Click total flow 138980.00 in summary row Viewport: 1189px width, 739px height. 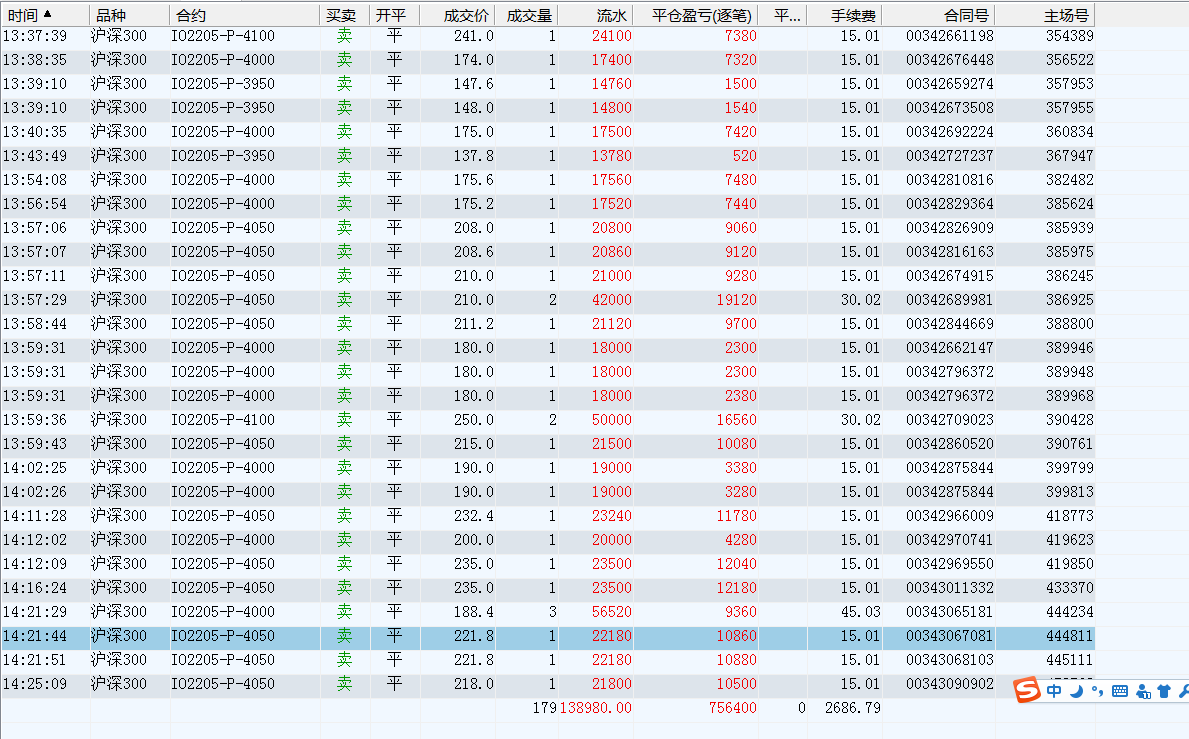596,708
